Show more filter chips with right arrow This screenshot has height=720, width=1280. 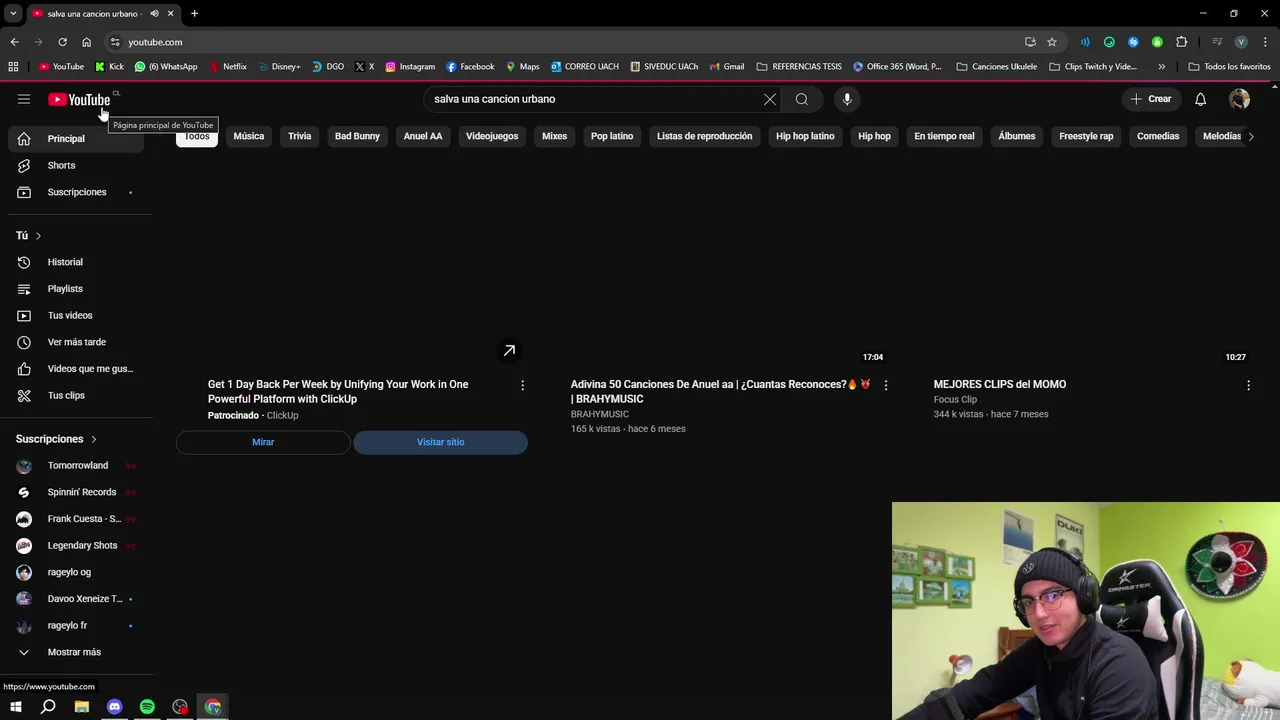click(1250, 136)
